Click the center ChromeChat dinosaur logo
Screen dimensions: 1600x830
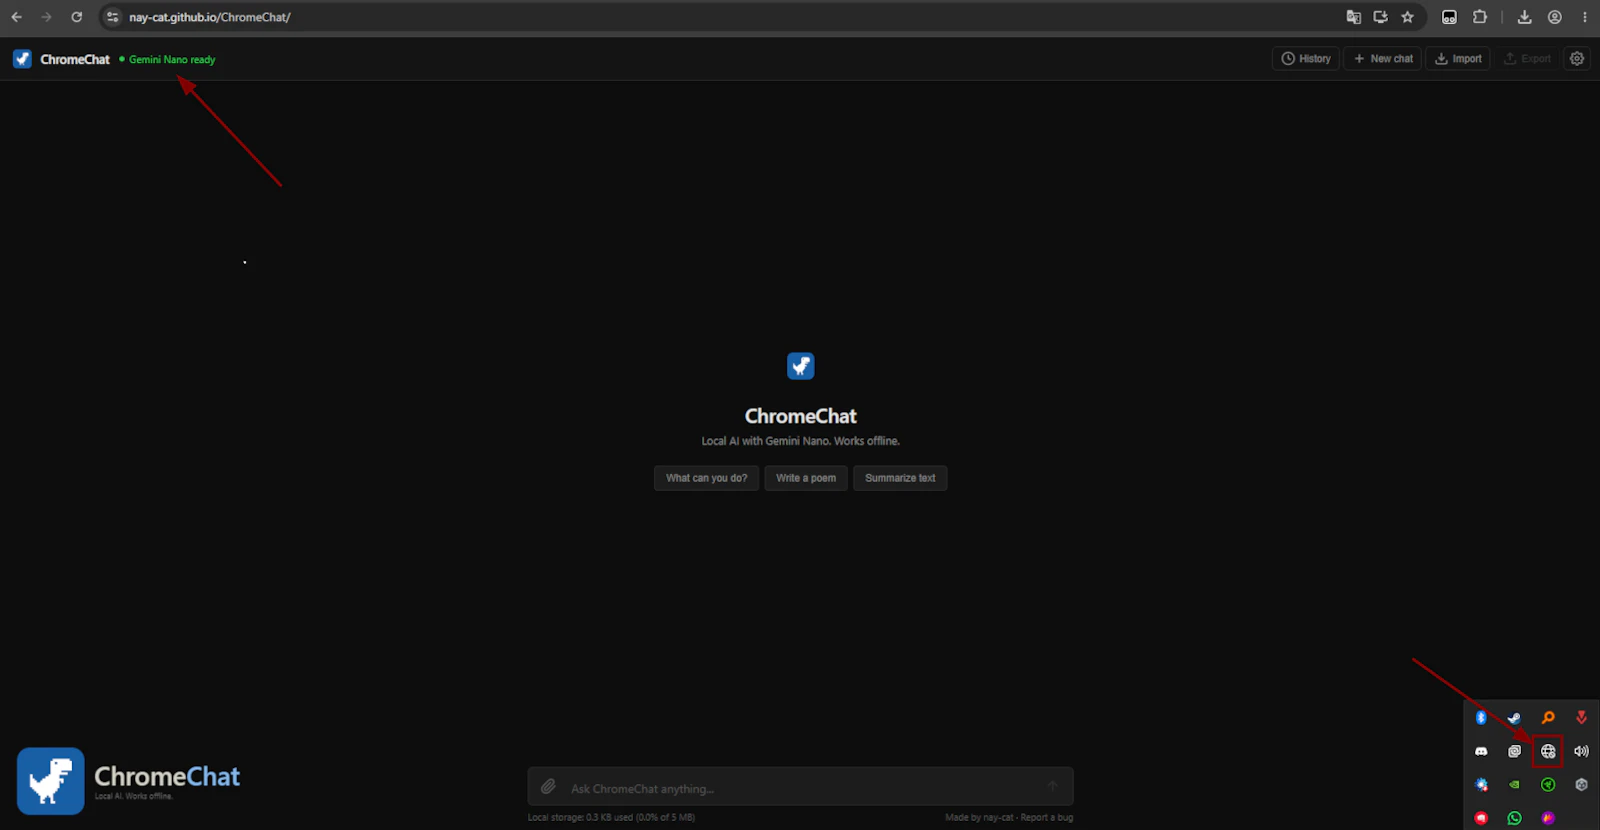(x=801, y=366)
